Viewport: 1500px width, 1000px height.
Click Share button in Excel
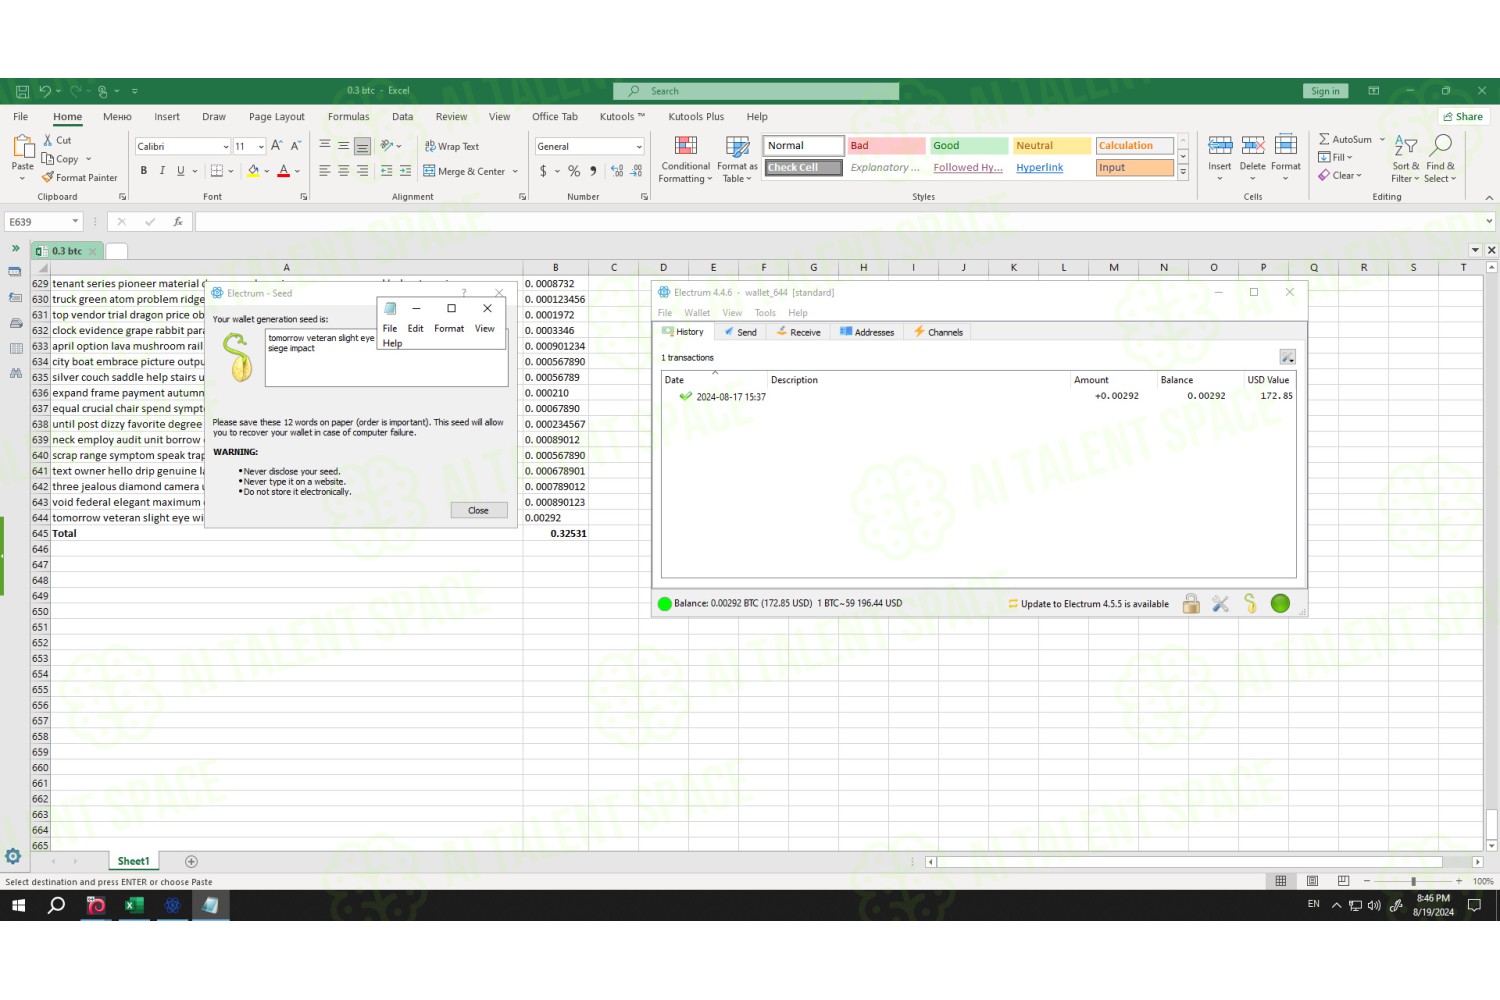[x=1463, y=117]
